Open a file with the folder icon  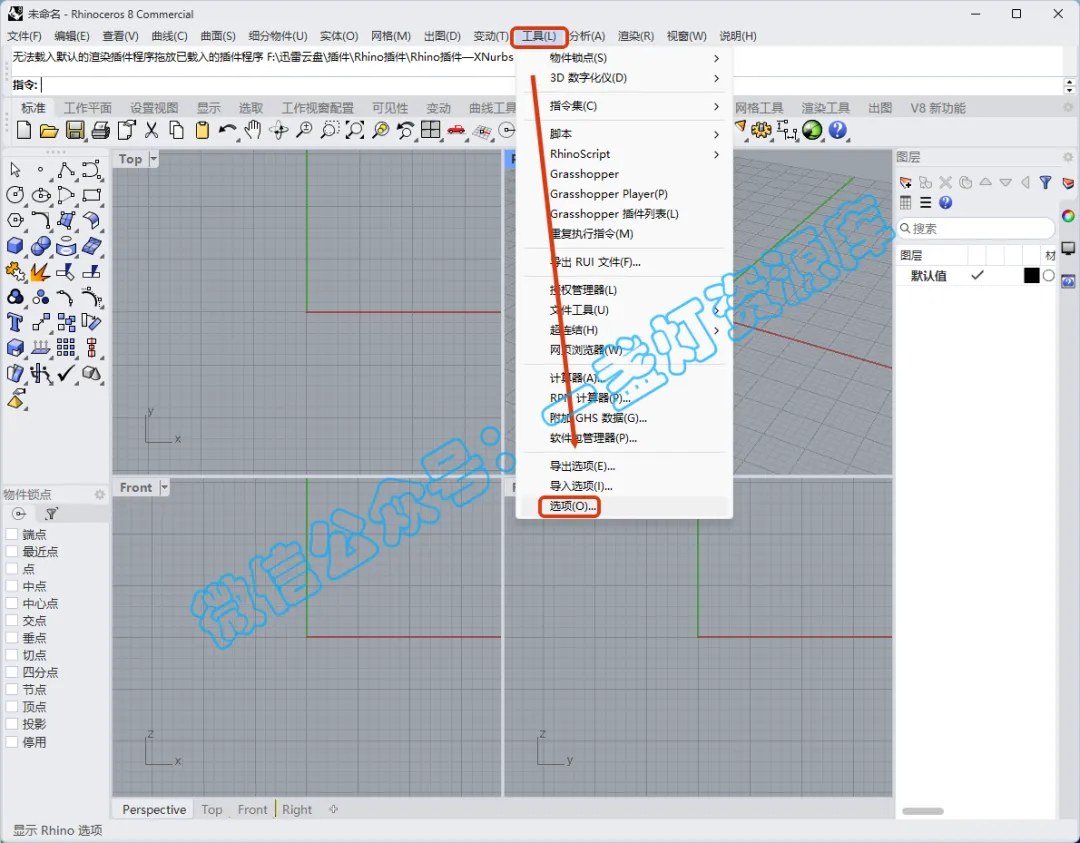[x=49, y=130]
